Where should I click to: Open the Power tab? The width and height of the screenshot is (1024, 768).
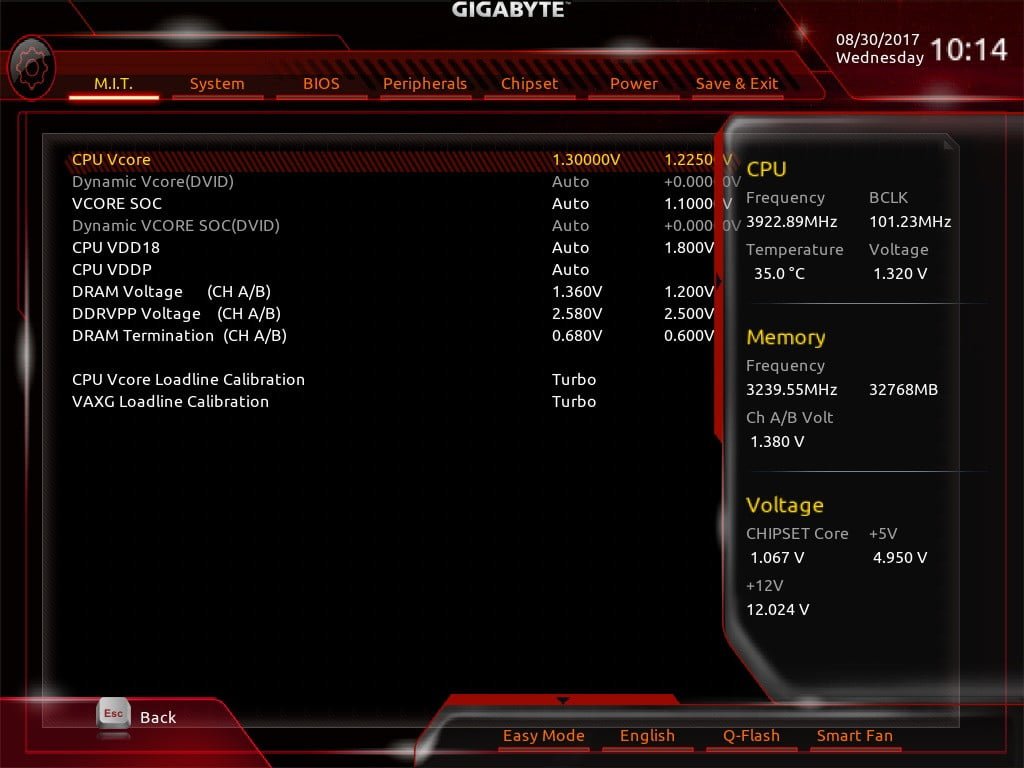pyautogui.click(x=634, y=84)
